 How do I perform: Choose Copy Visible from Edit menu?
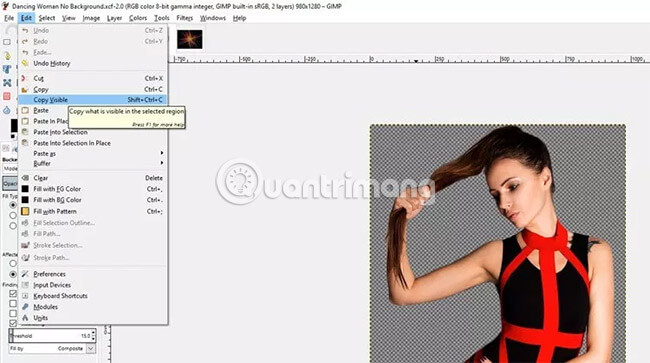[x=92, y=100]
